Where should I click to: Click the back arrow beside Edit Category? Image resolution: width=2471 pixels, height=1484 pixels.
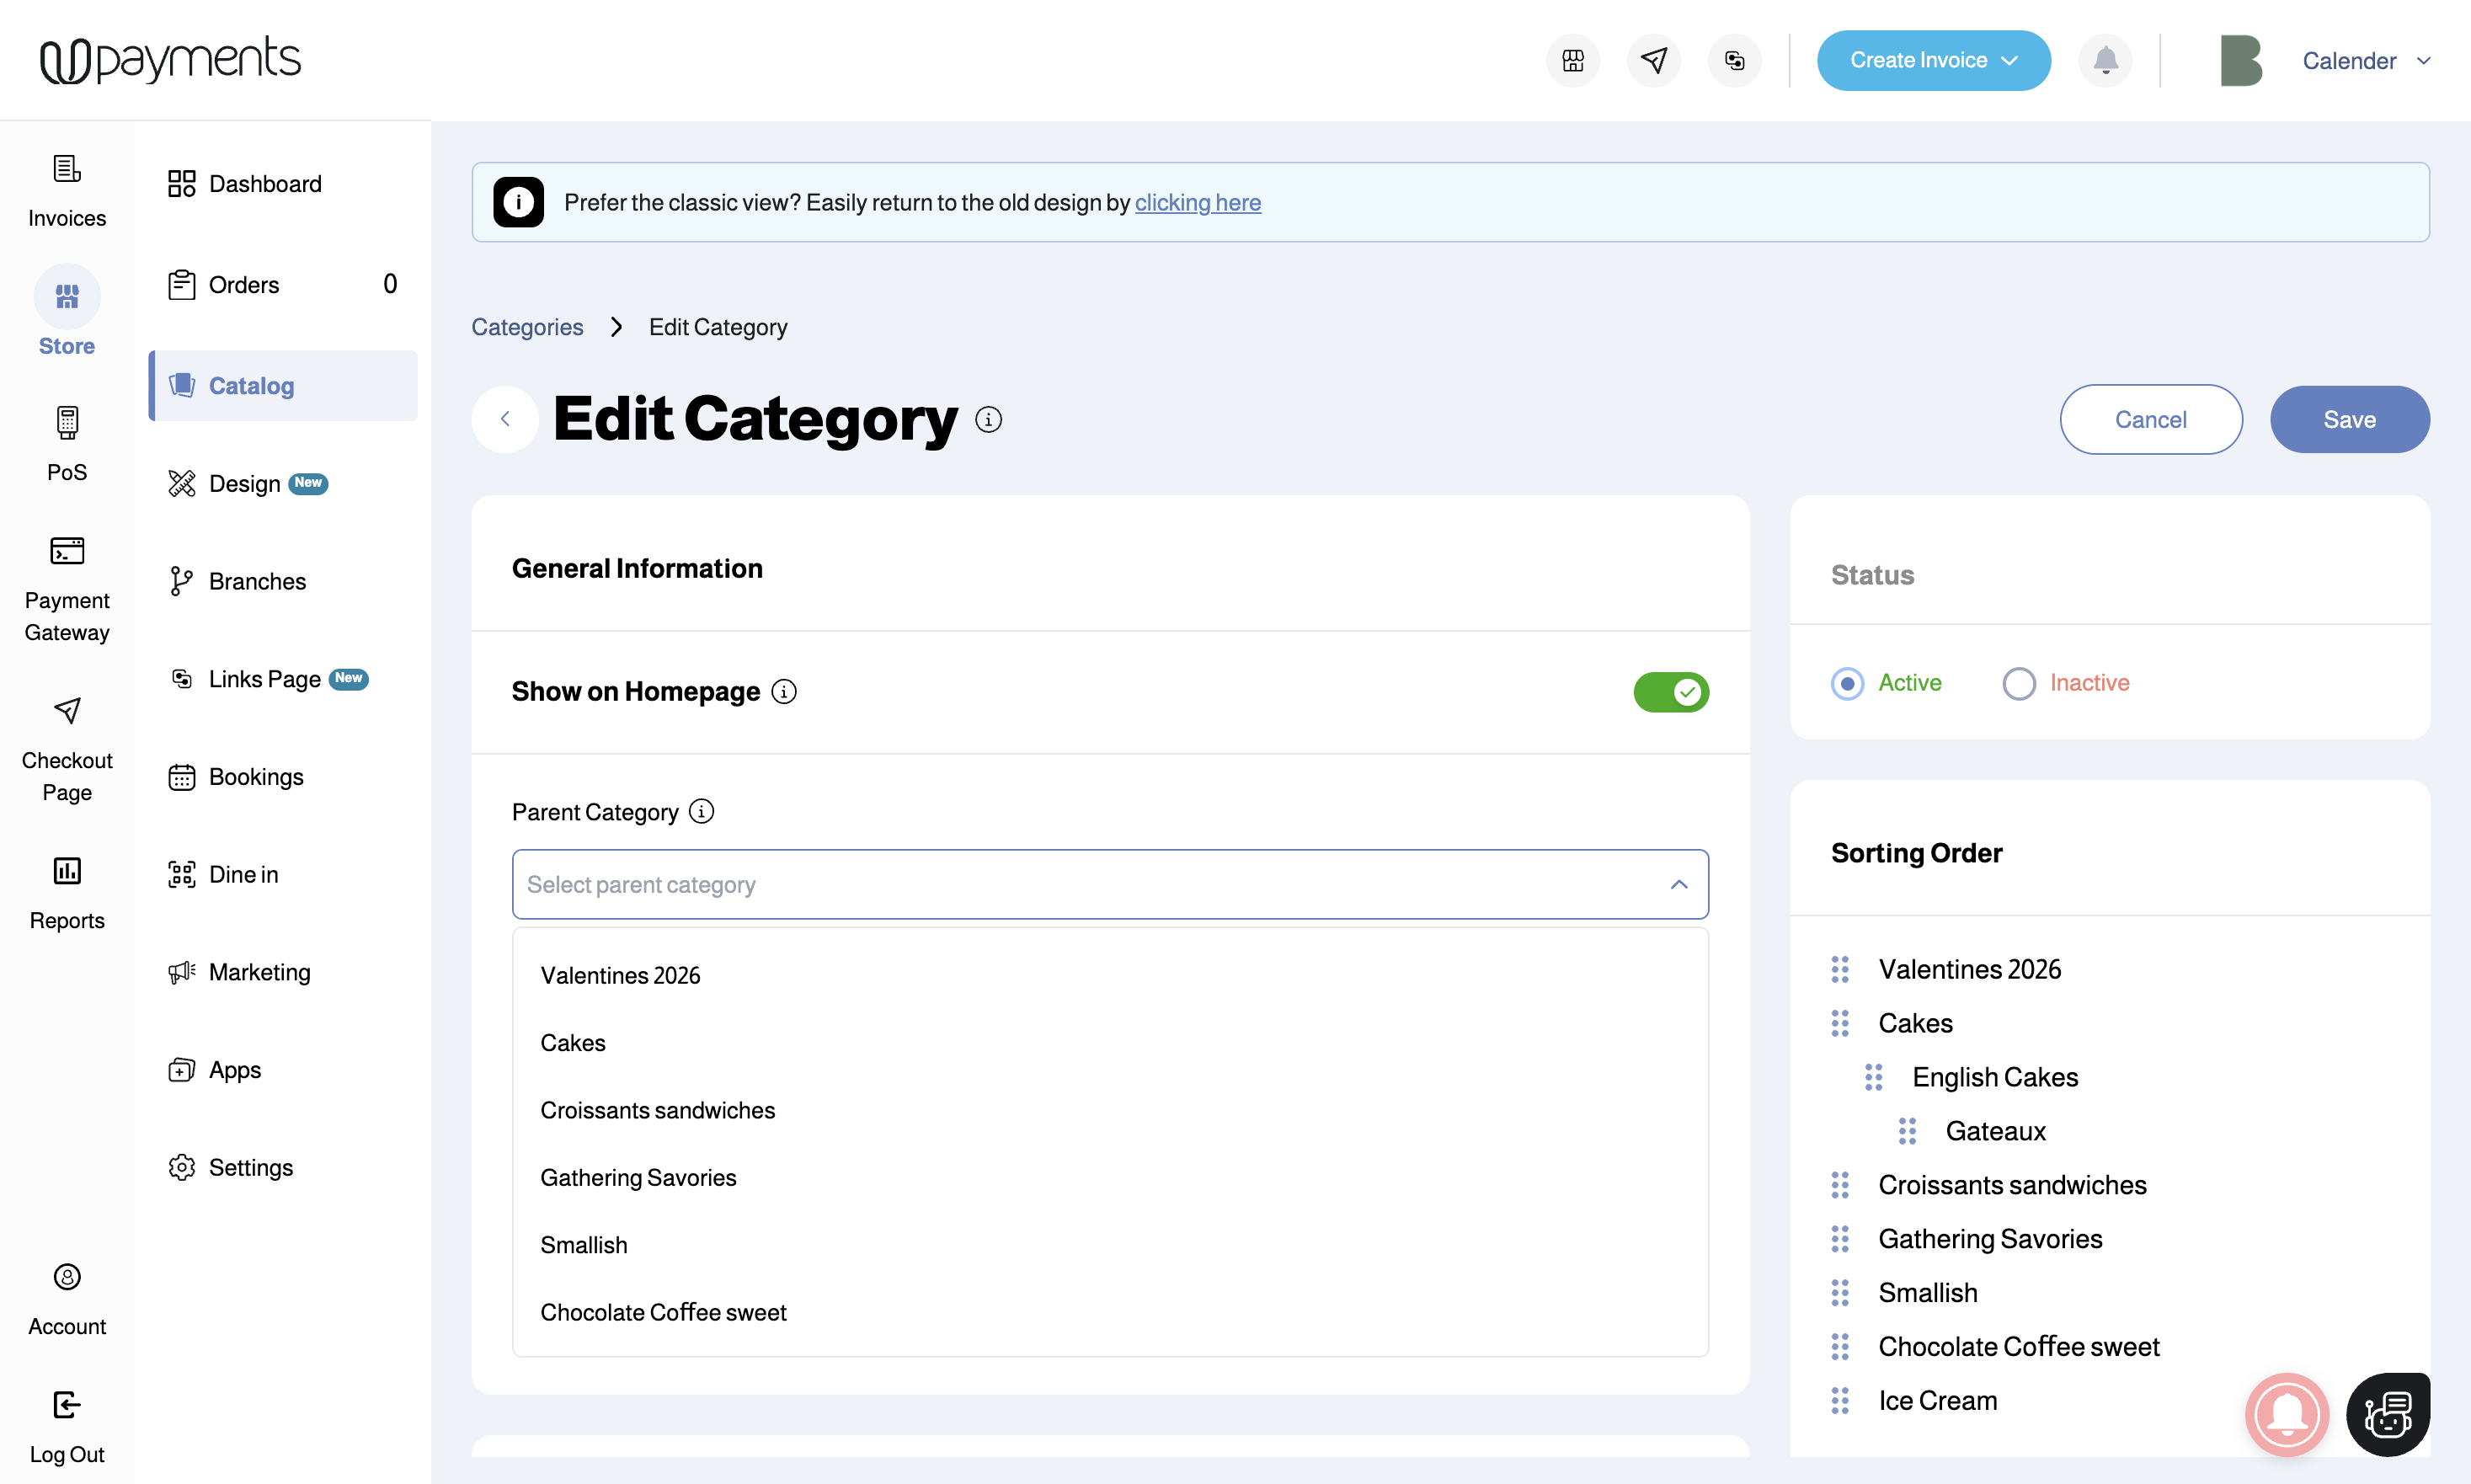[x=505, y=419]
